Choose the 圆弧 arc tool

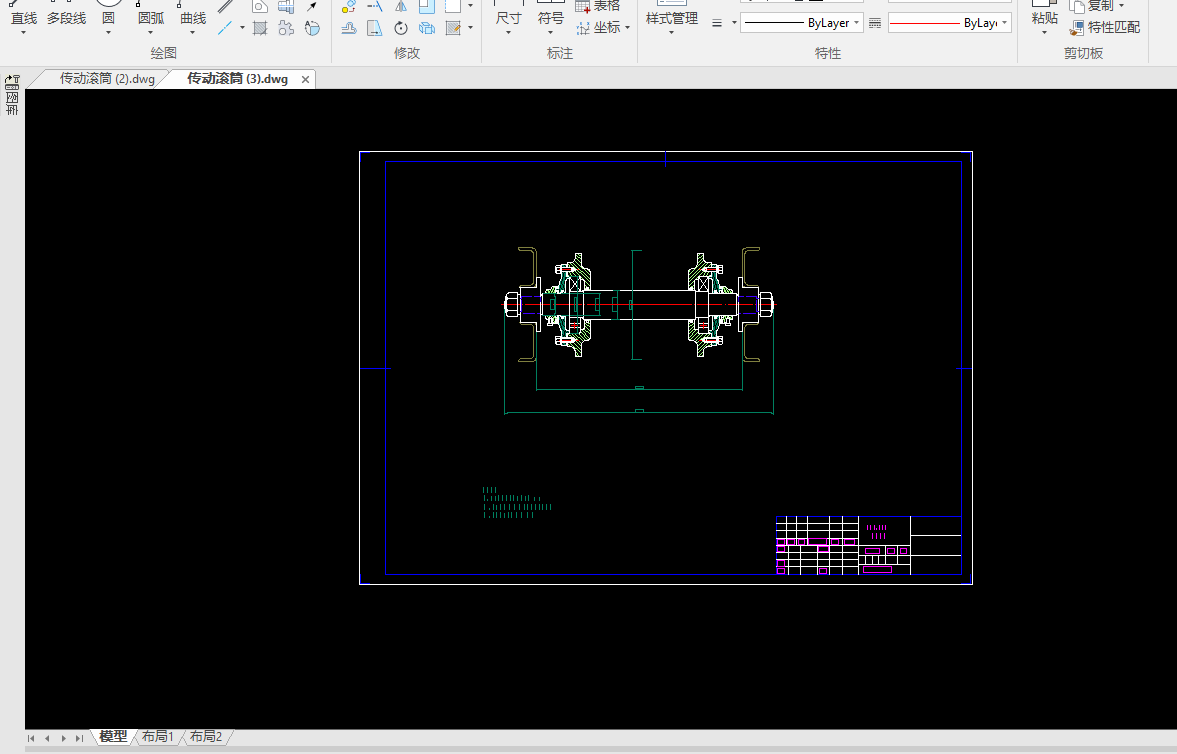click(x=150, y=14)
